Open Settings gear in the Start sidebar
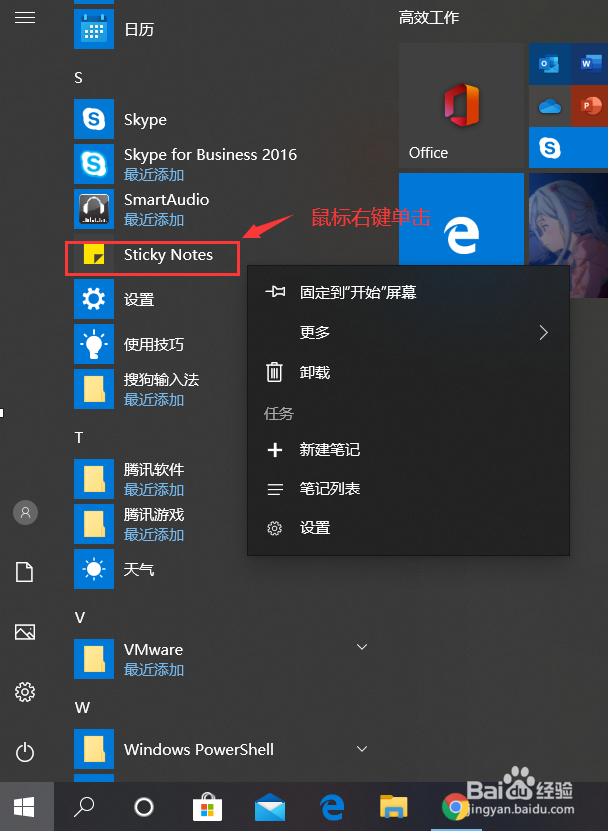The width and height of the screenshot is (608, 831). [x=25, y=692]
